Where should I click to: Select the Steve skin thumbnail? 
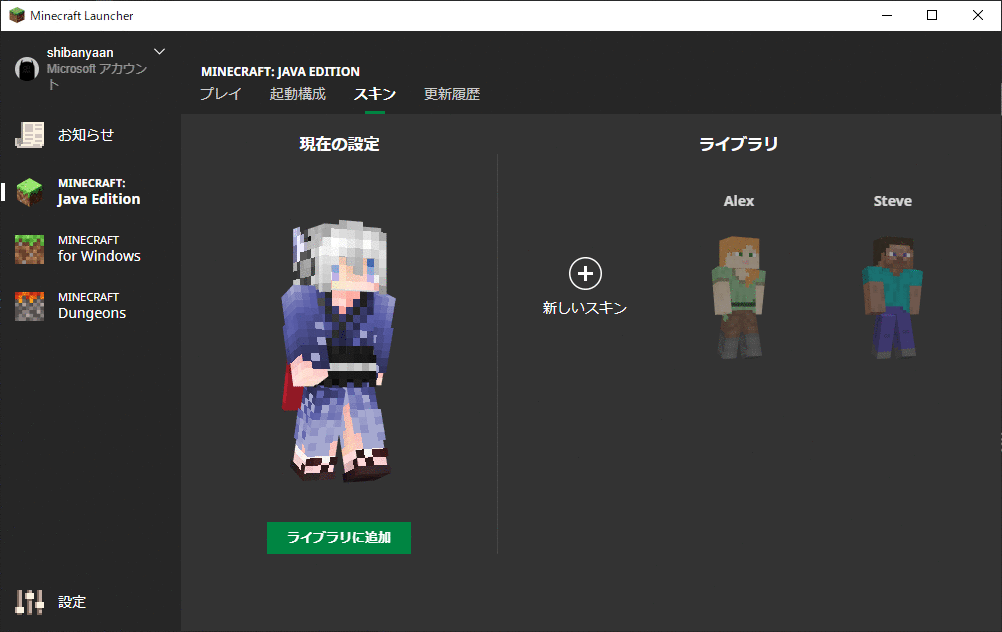[891, 293]
